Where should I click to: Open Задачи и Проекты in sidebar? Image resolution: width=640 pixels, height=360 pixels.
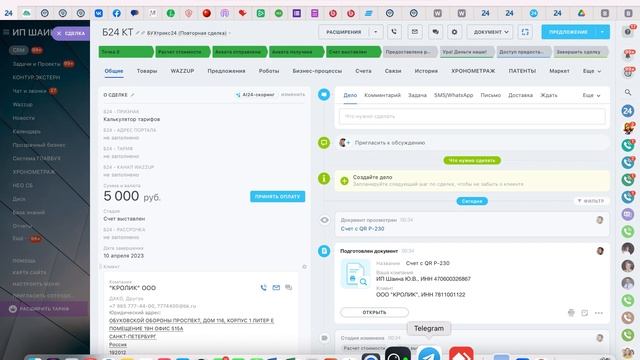[37, 64]
